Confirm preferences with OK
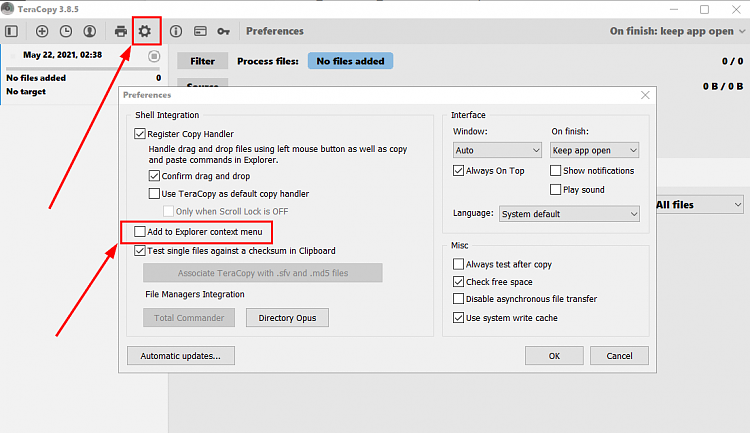 click(x=554, y=355)
